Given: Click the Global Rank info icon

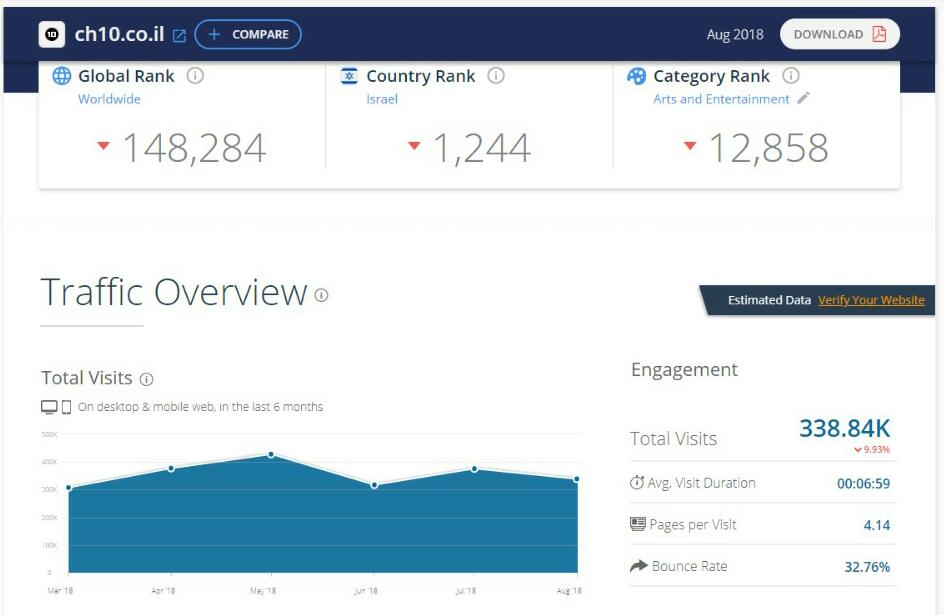Looking at the screenshot, I should (x=196, y=76).
